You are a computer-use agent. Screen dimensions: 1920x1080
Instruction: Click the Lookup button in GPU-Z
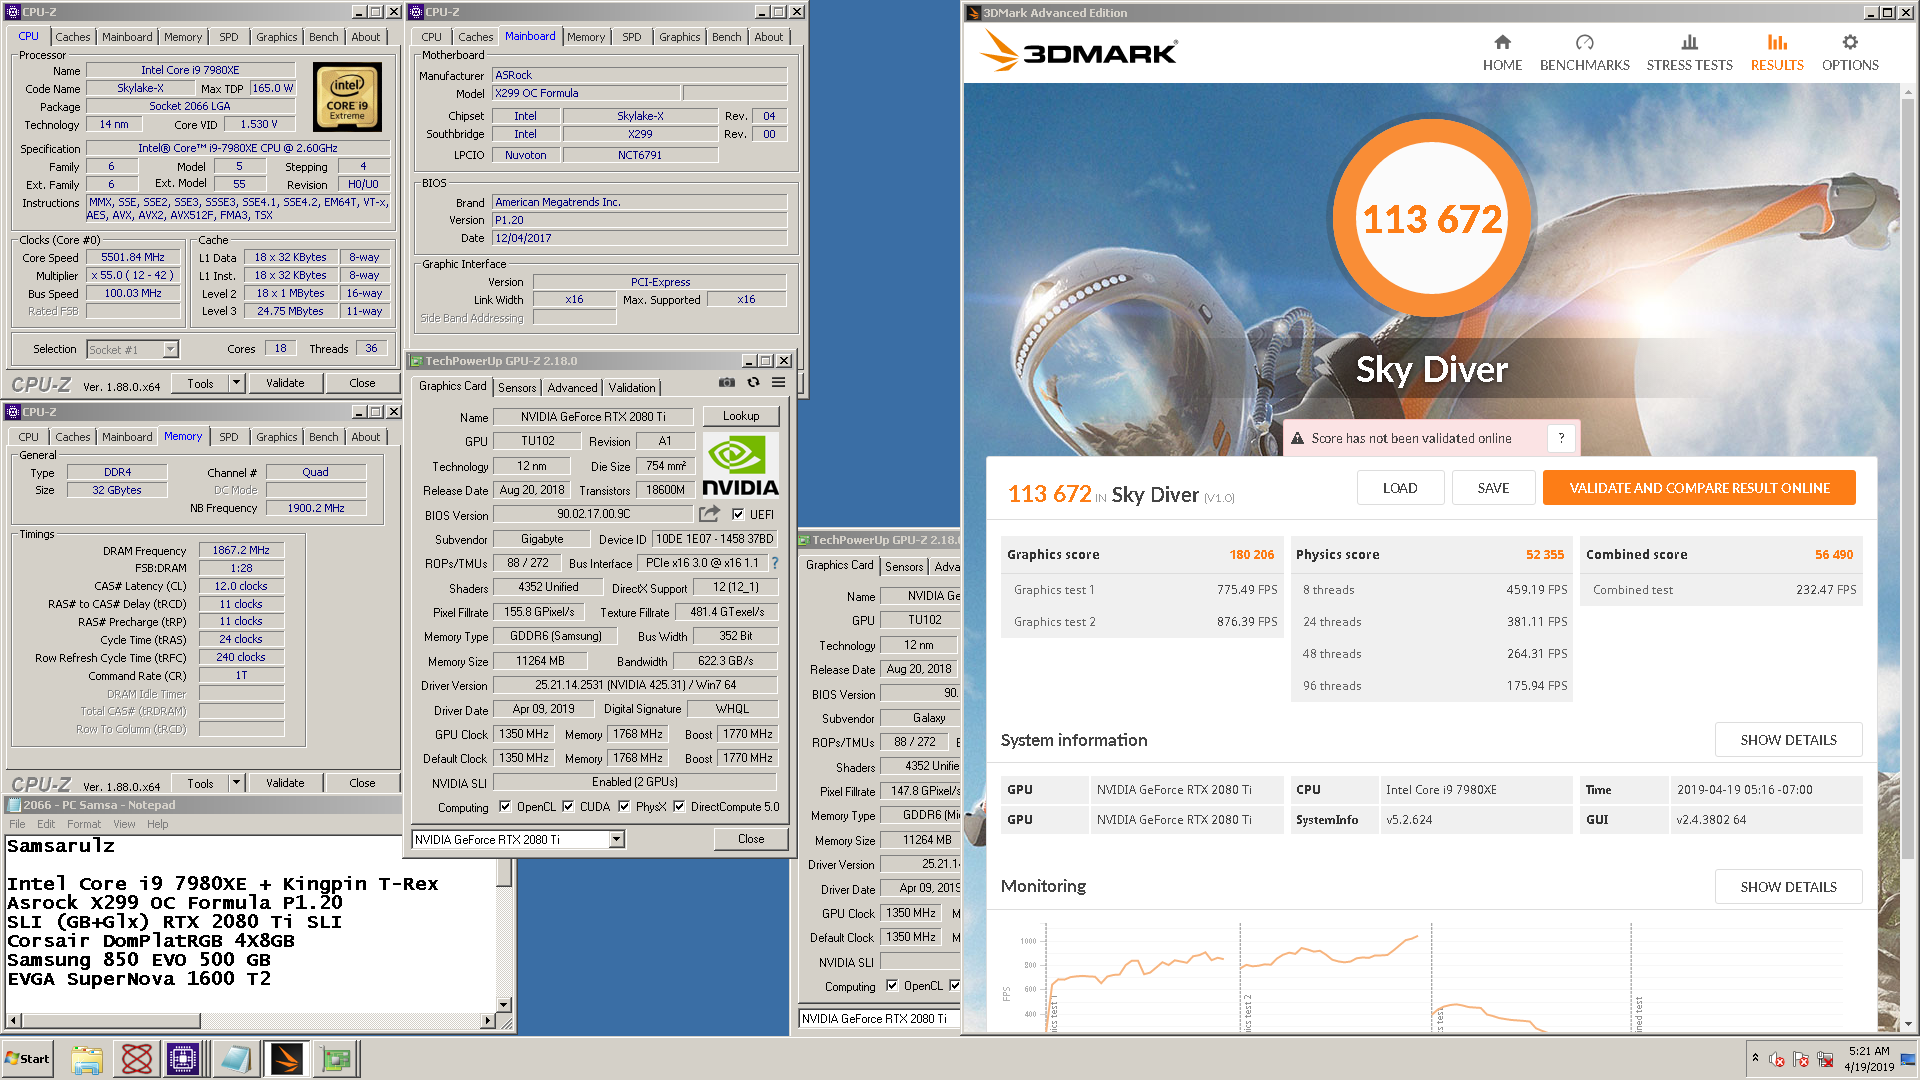(741, 416)
